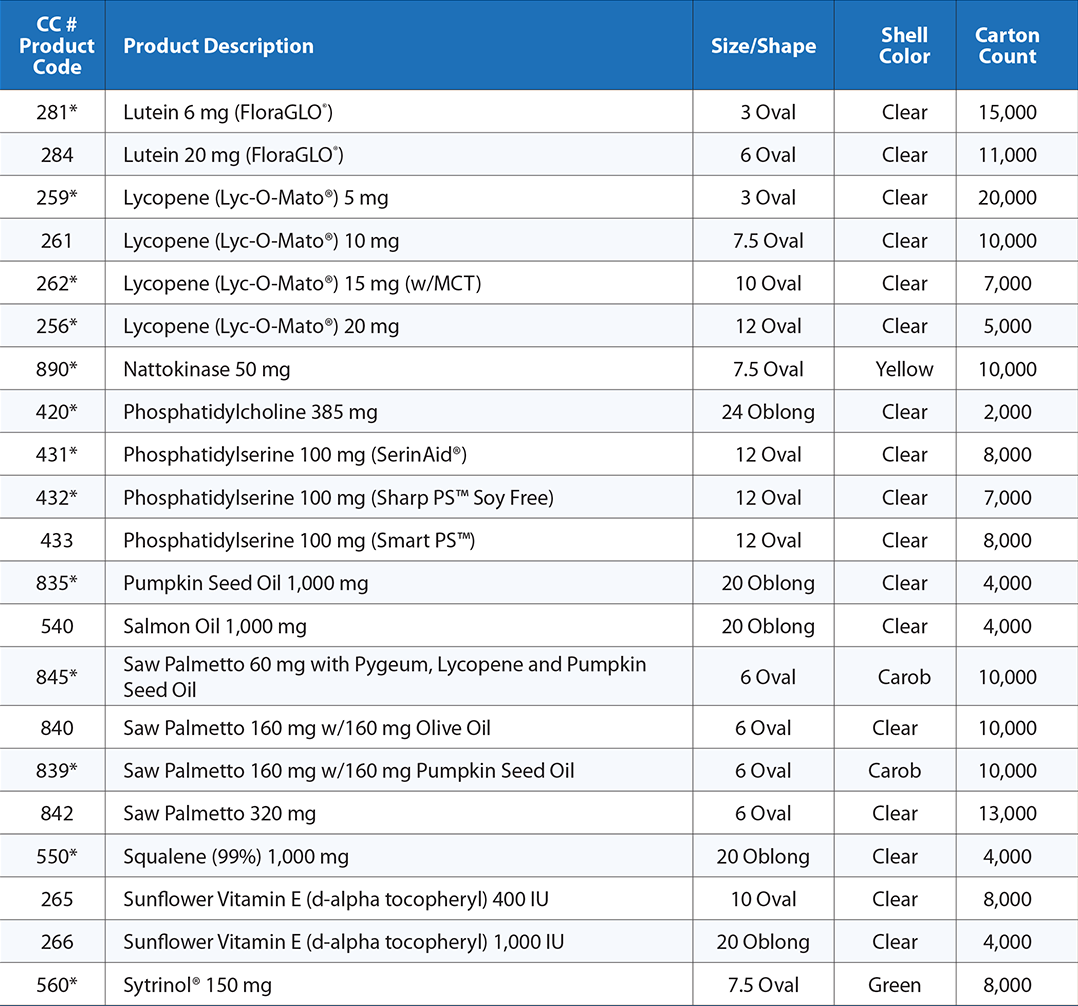Click 'Sunflower Vitamin E (d-alpha tocopheryl) 400 IU'
This screenshot has height=1006, width=1078.
(336, 899)
